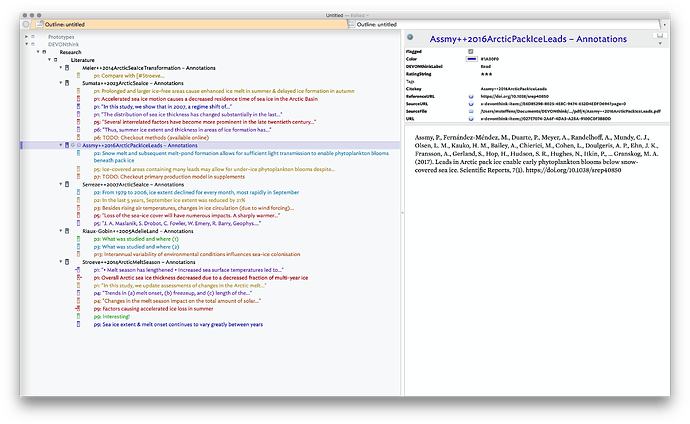
Task: Open the window title Edited dropdown
Action: click(x=360, y=15)
